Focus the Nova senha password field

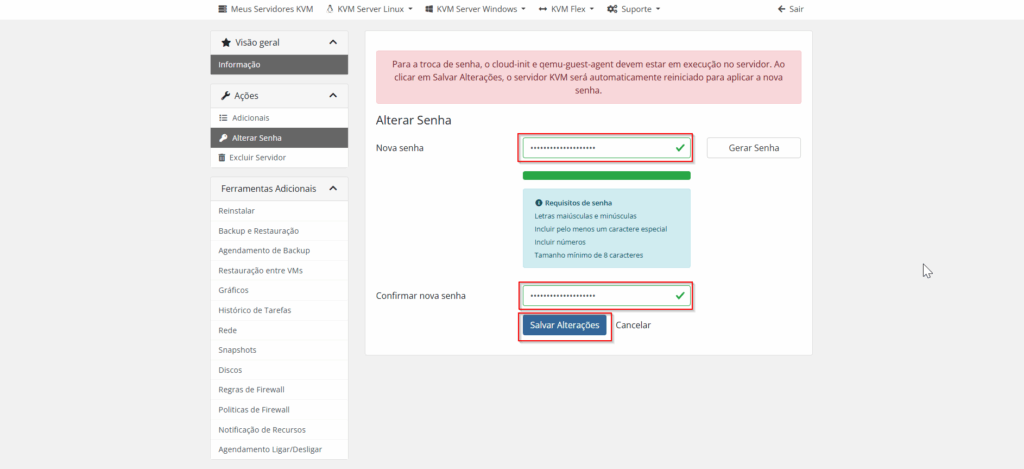597,148
